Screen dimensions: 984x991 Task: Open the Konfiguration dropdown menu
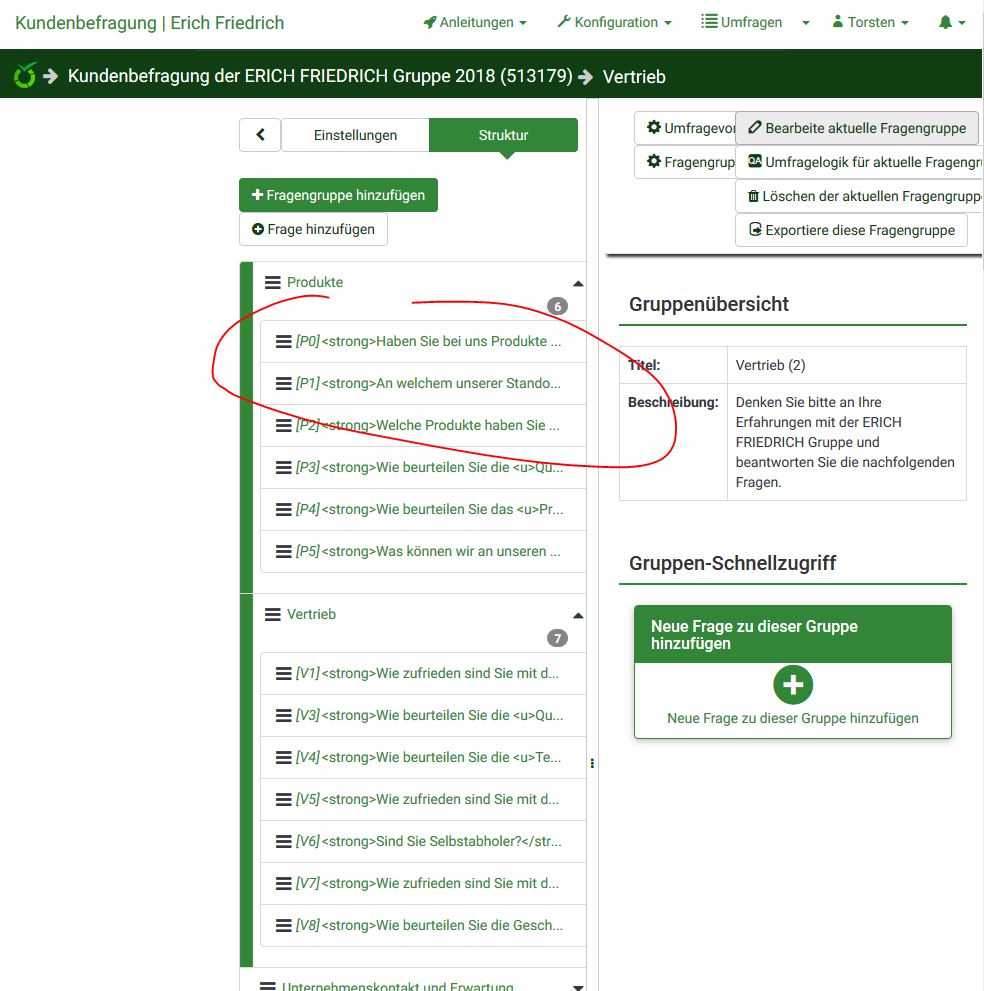click(613, 22)
